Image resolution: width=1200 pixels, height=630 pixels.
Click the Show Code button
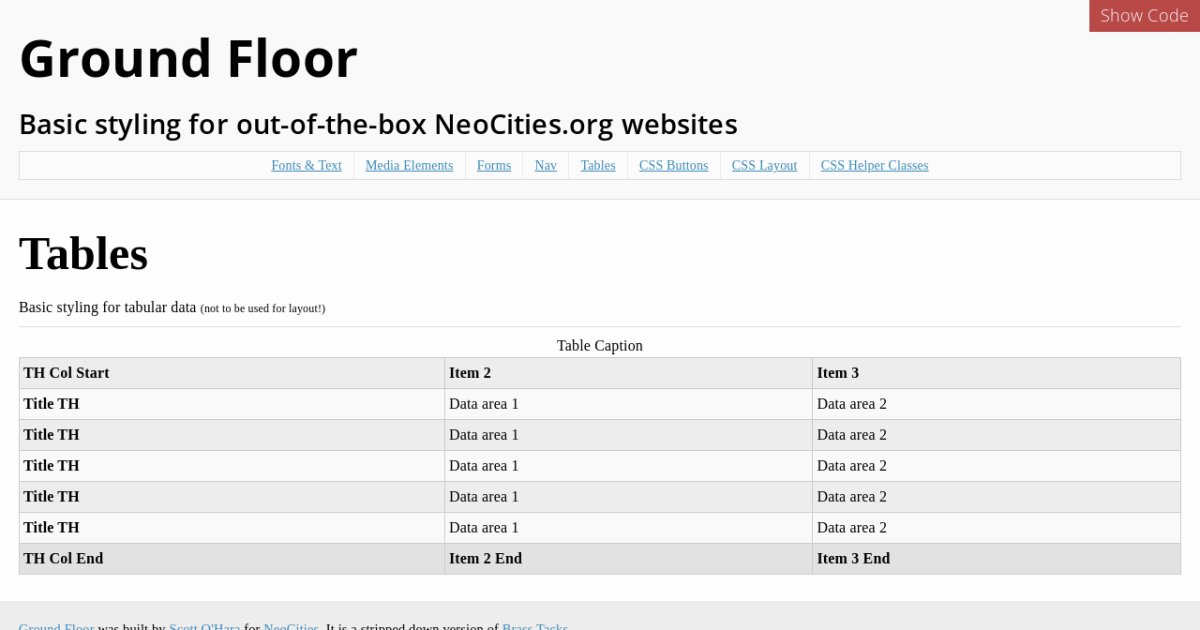1144,16
